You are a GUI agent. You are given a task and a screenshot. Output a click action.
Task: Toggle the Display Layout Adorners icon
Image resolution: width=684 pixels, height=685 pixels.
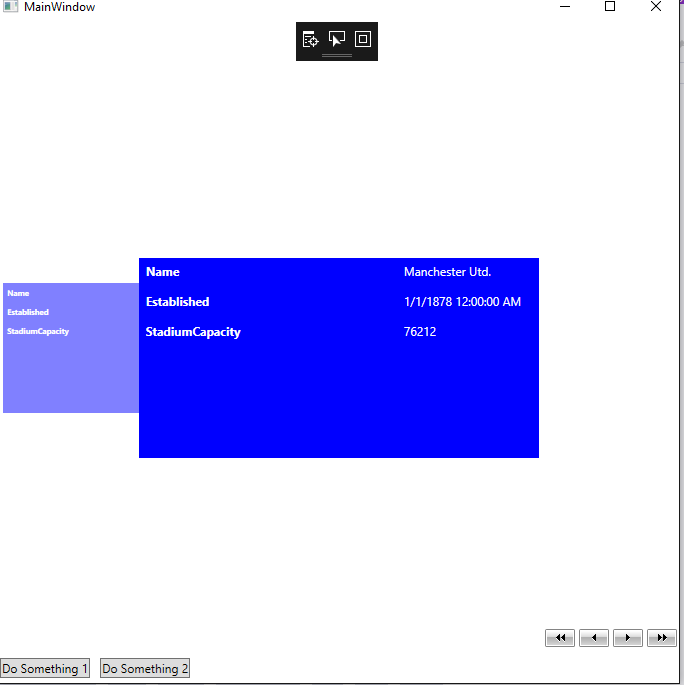[x=363, y=39]
